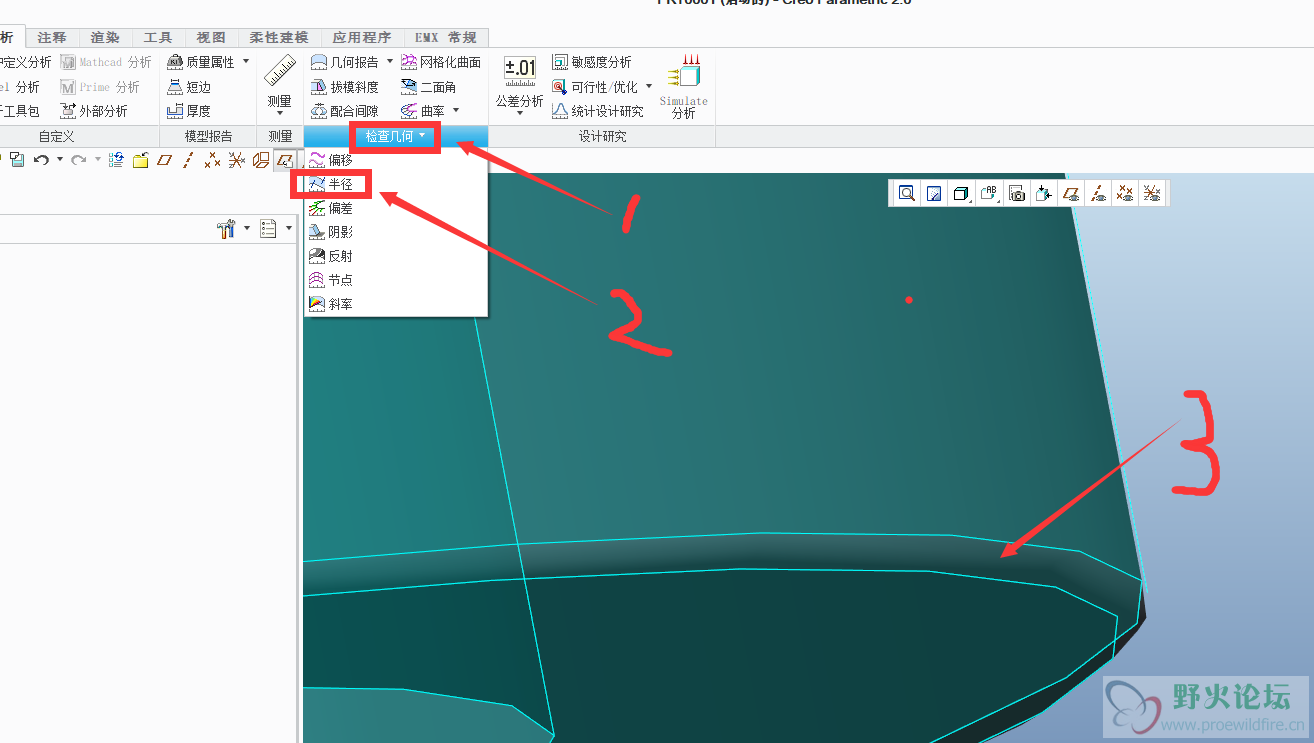The width and height of the screenshot is (1314, 743).
Task: Choose 偏移 from the dropdown menu
Action: [x=396, y=160]
